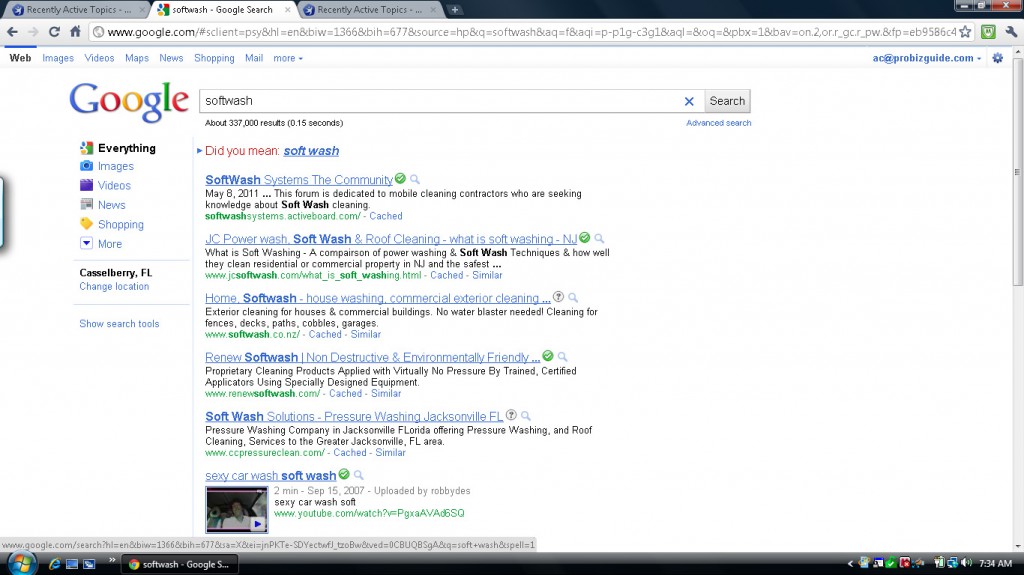Click the 'soft wash' did-you-mean suggestion

pos(311,151)
